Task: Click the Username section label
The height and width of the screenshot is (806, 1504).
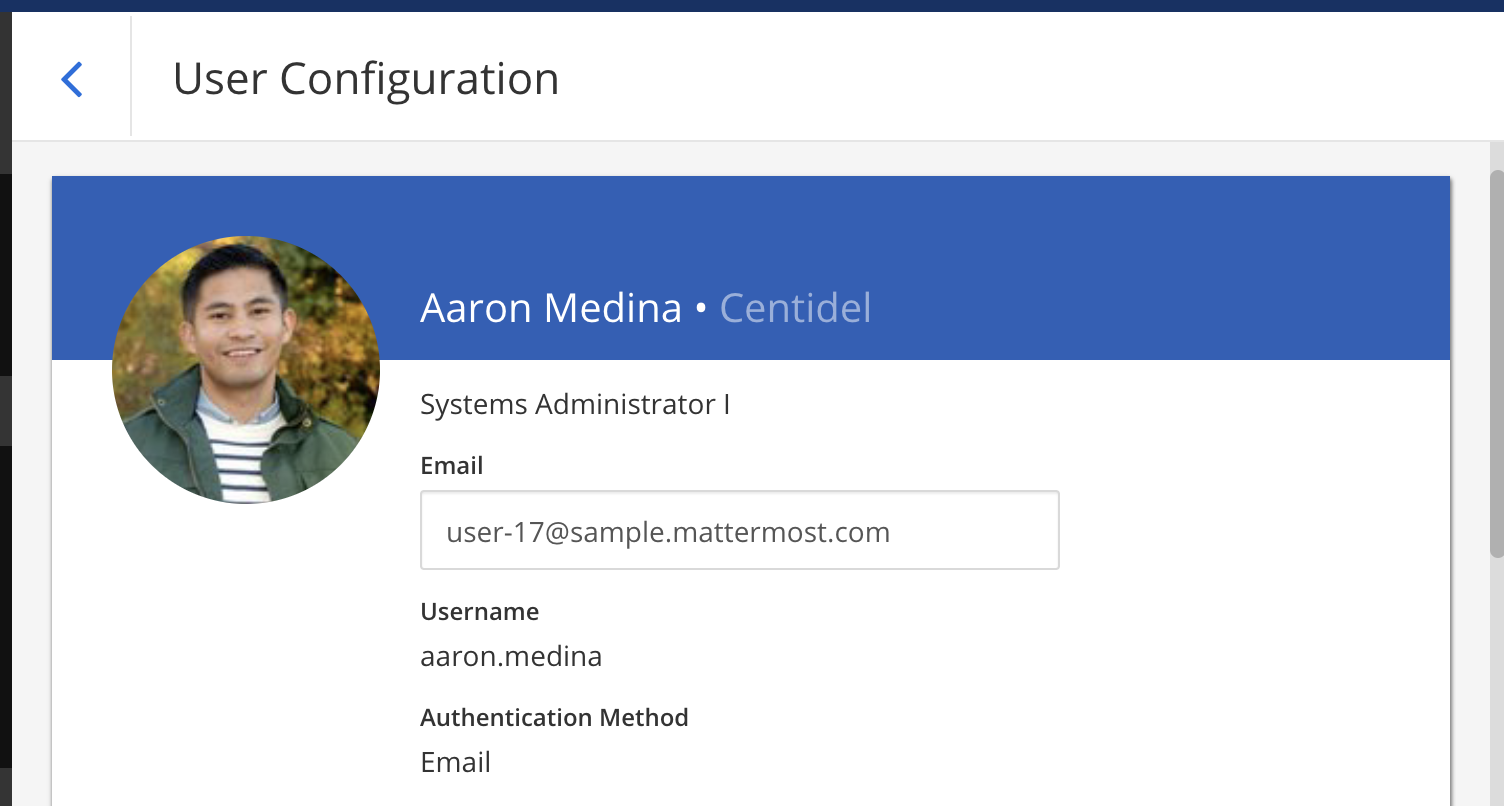Action: [479, 611]
